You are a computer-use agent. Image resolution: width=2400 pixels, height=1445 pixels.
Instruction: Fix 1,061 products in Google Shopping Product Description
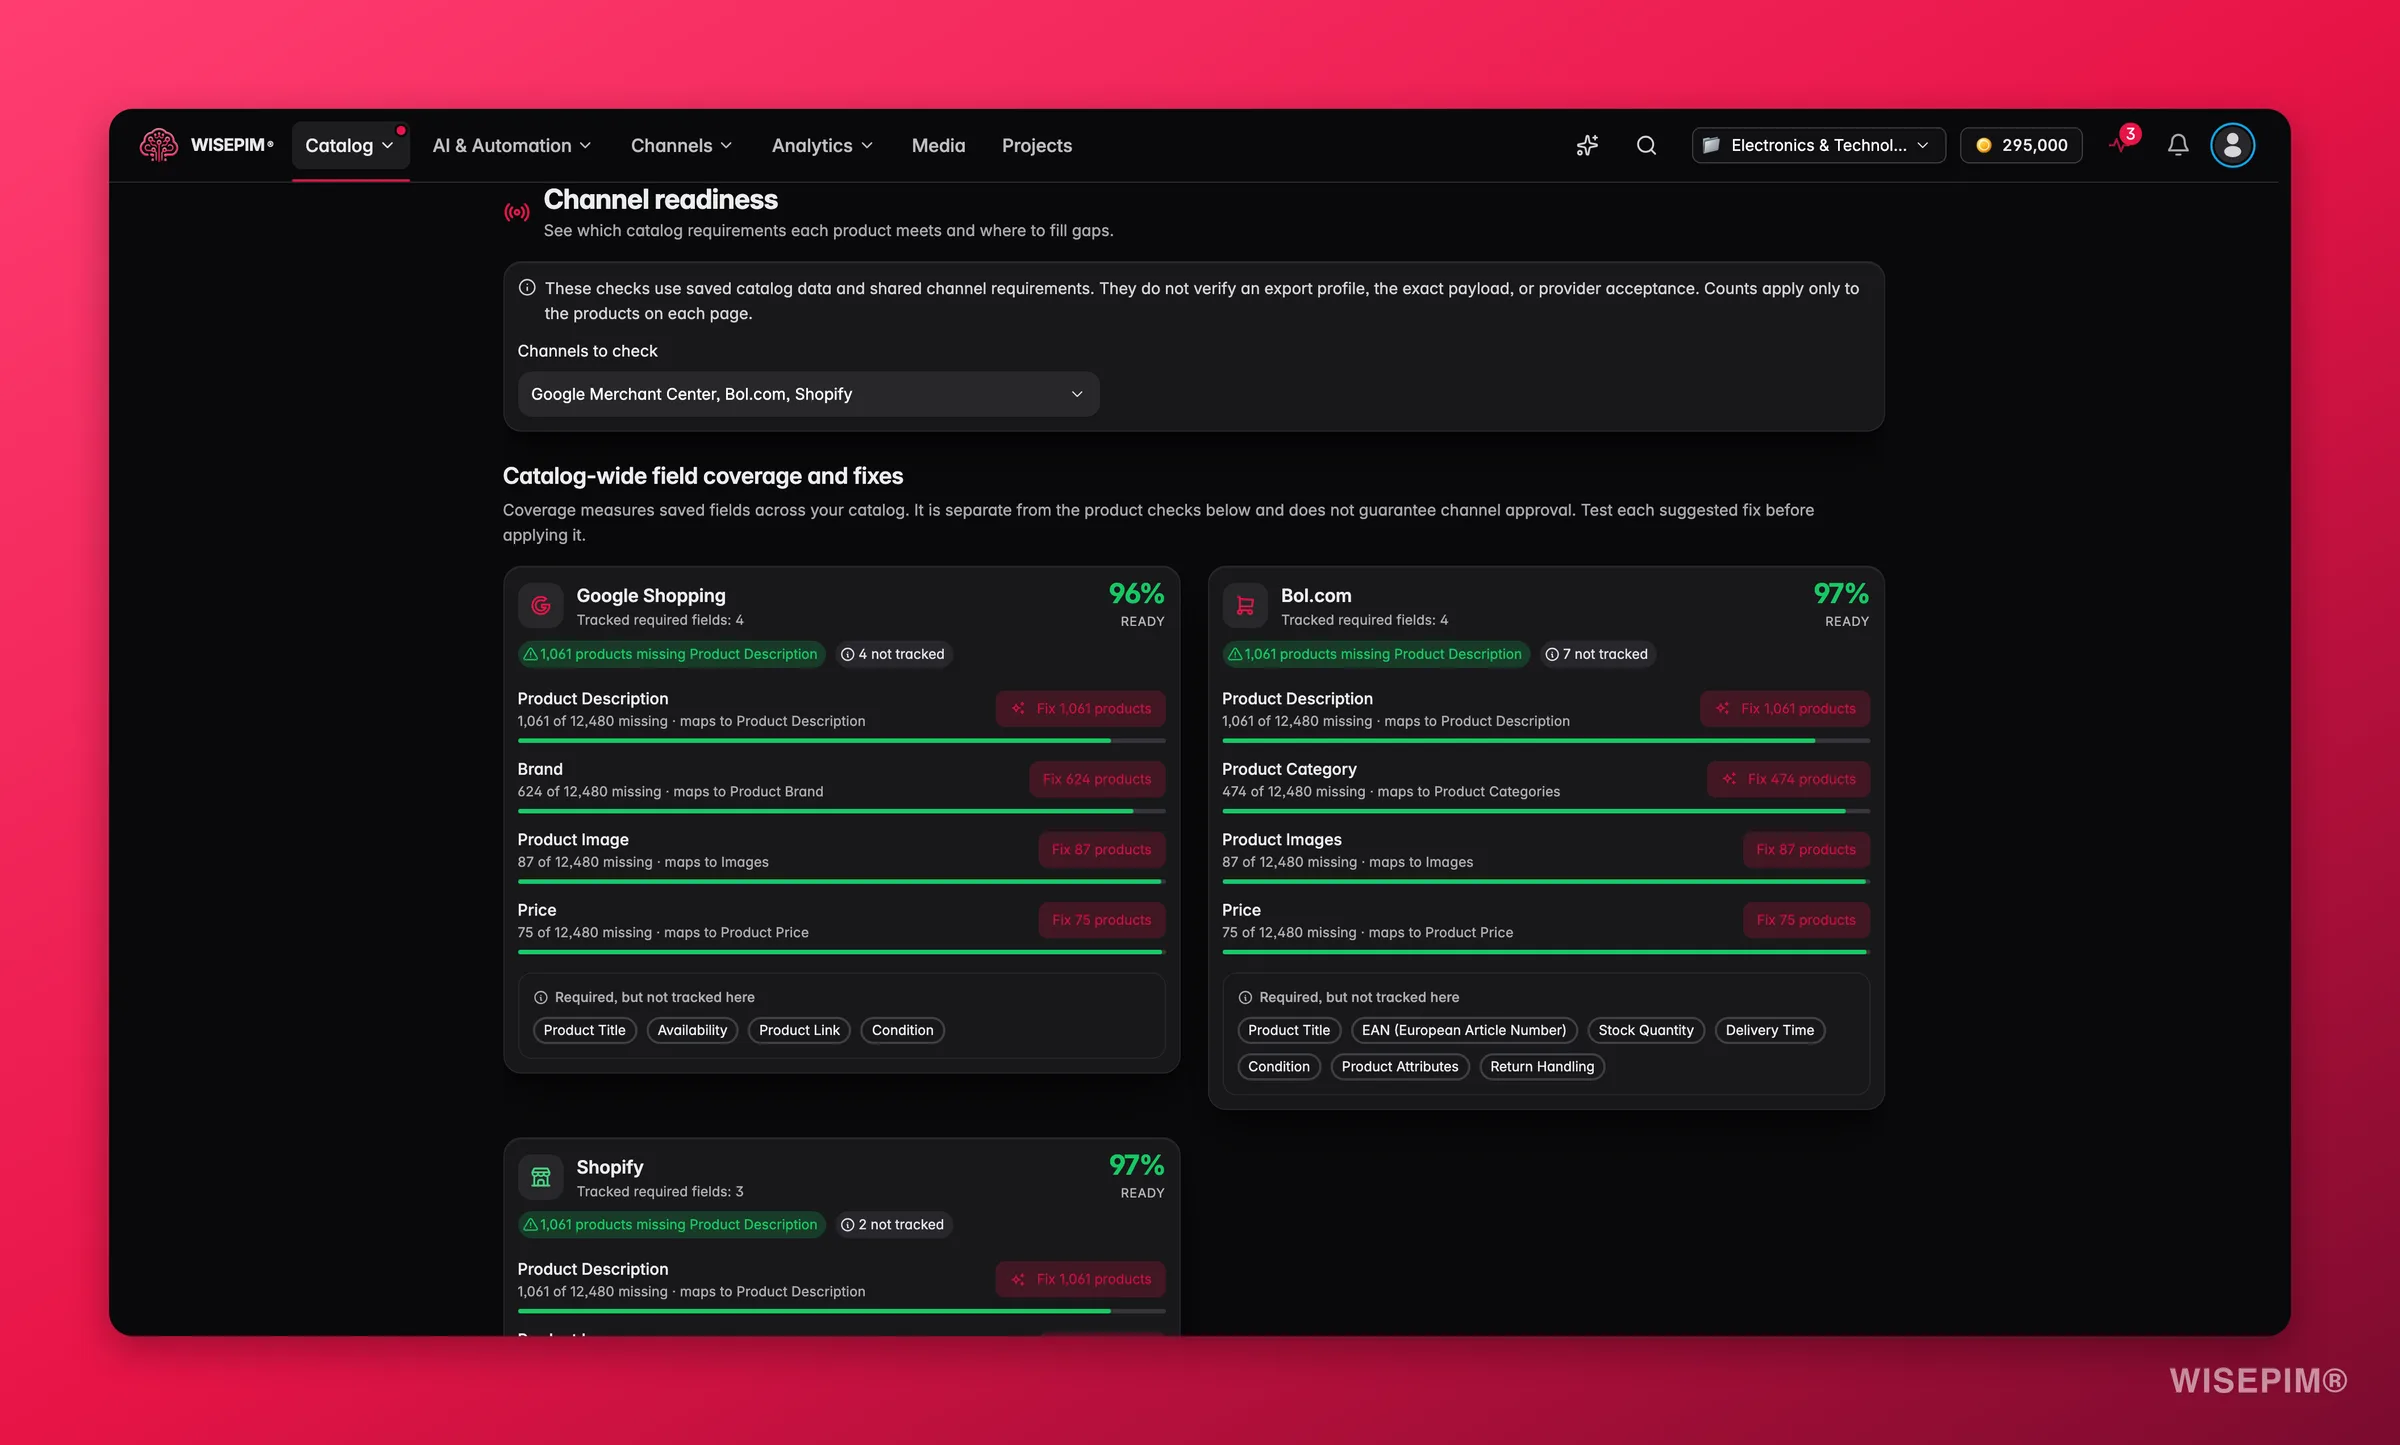(x=1080, y=708)
